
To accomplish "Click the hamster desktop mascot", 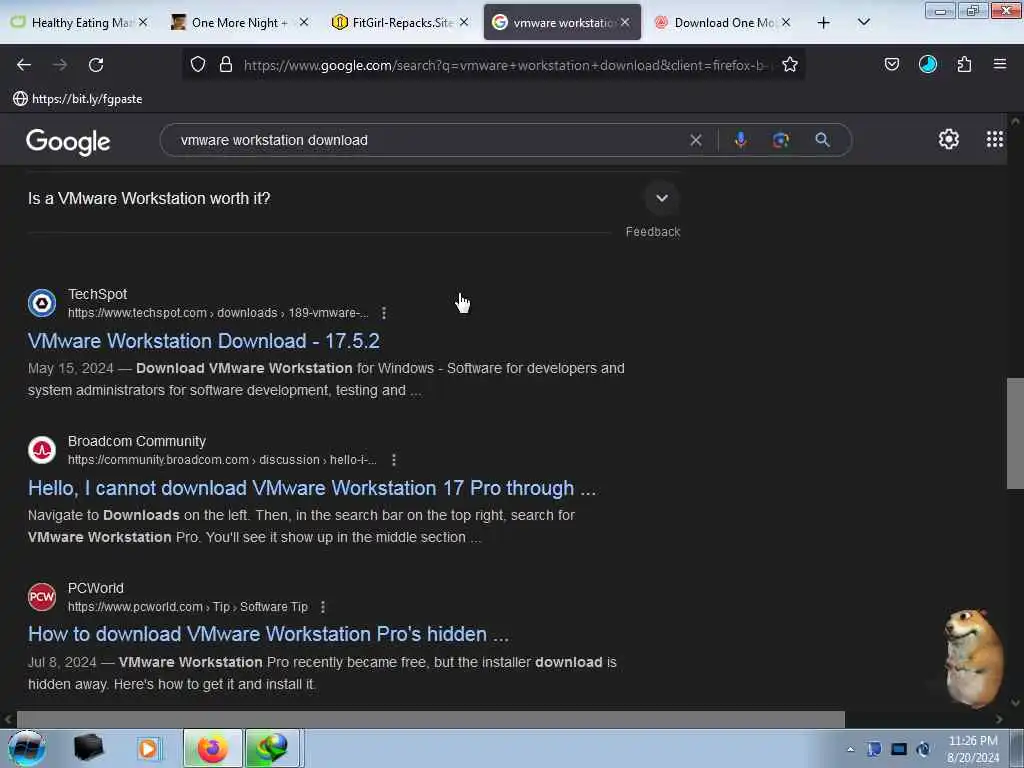I will click(973, 658).
